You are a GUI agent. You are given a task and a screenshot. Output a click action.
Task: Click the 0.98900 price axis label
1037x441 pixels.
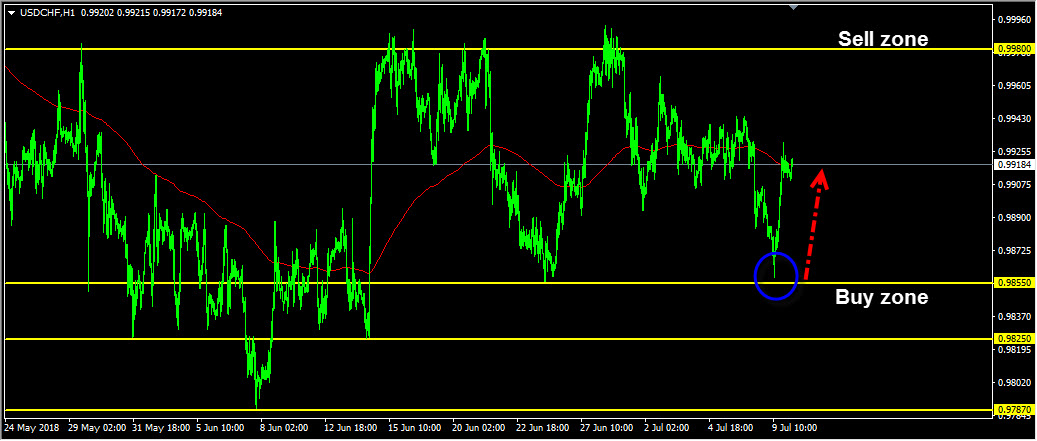[x=1013, y=218]
